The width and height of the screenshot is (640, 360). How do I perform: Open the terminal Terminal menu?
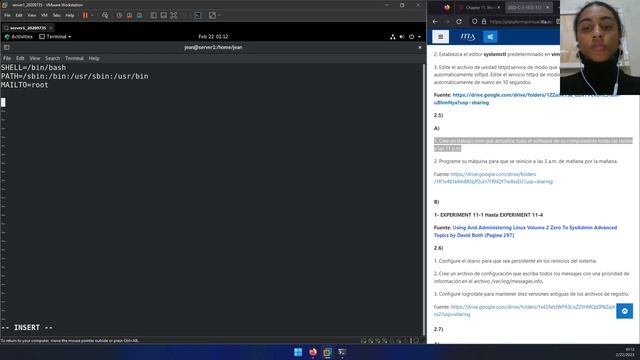click(x=74, y=58)
